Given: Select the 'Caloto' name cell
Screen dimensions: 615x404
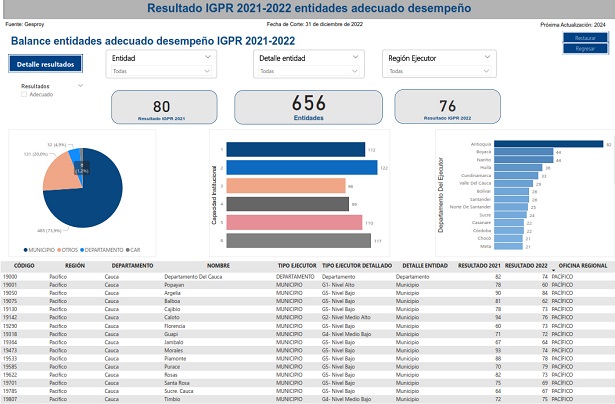Looking at the screenshot, I should (x=171, y=317).
